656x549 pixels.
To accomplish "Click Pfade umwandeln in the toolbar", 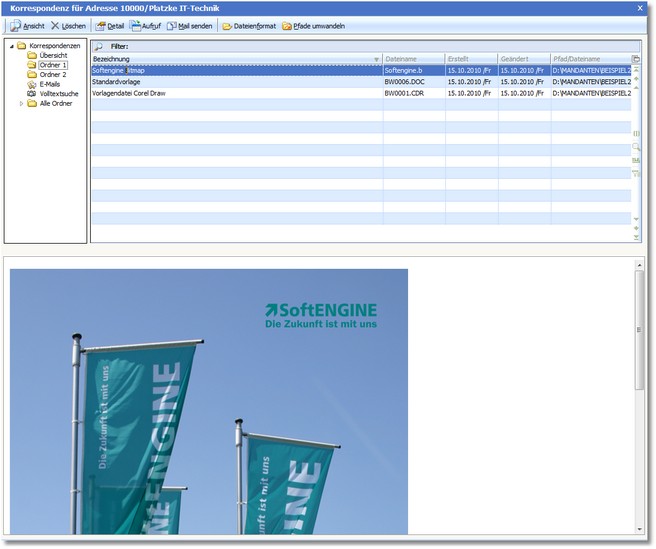I will click(313, 25).
